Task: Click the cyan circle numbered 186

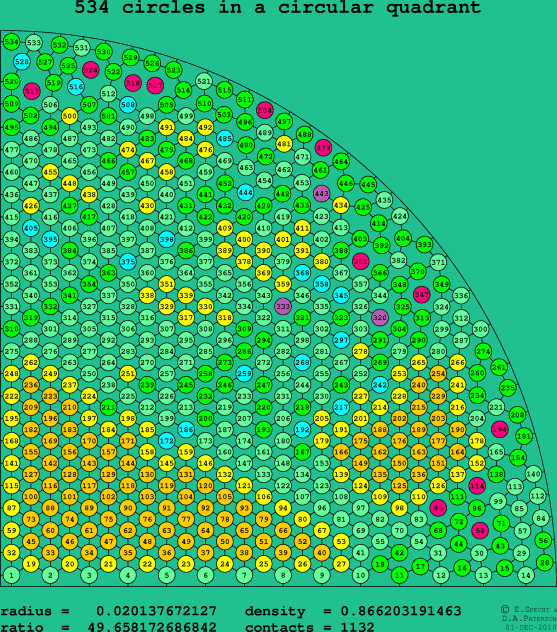Action: 186,430
